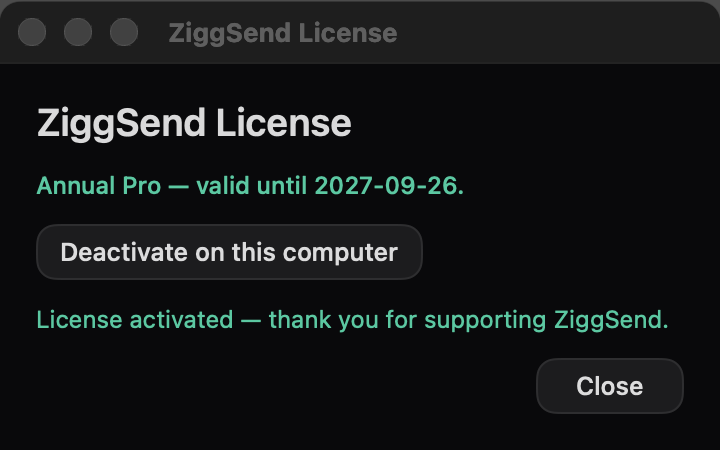The image size is (720, 450).
Task: Minimize window using middle traffic light button
Action: coord(78,32)
